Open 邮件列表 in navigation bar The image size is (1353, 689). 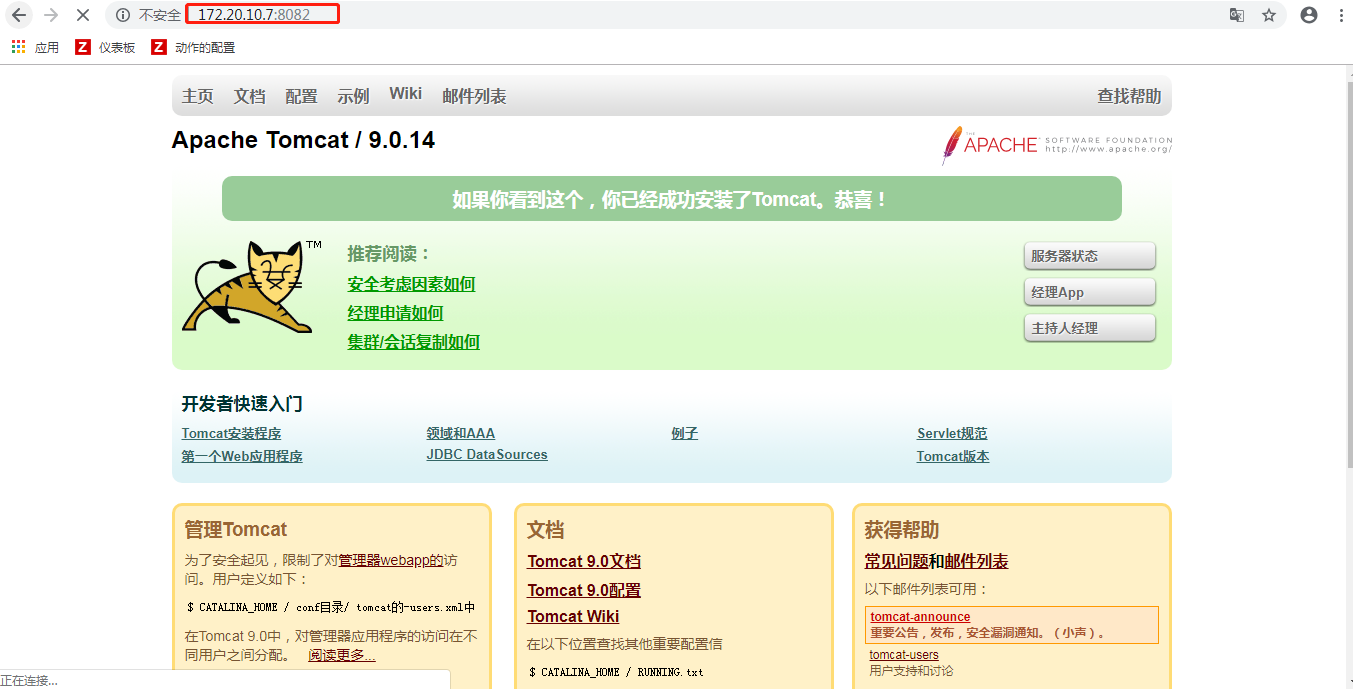[474, 96]
